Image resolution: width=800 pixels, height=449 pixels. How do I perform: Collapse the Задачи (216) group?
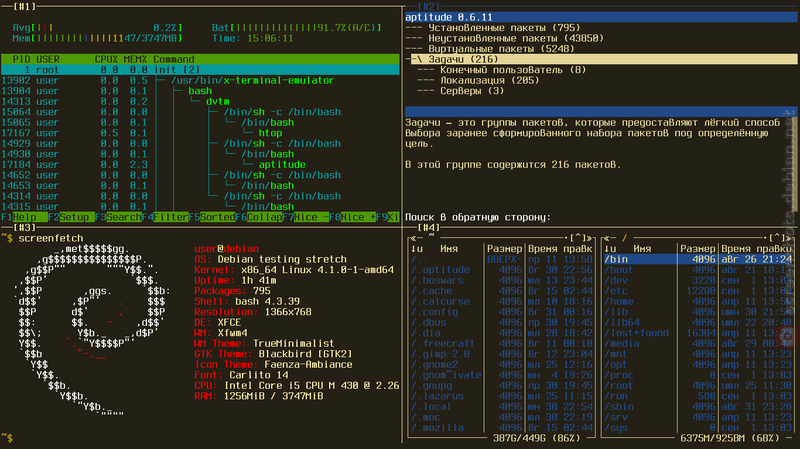pos(601,59)
